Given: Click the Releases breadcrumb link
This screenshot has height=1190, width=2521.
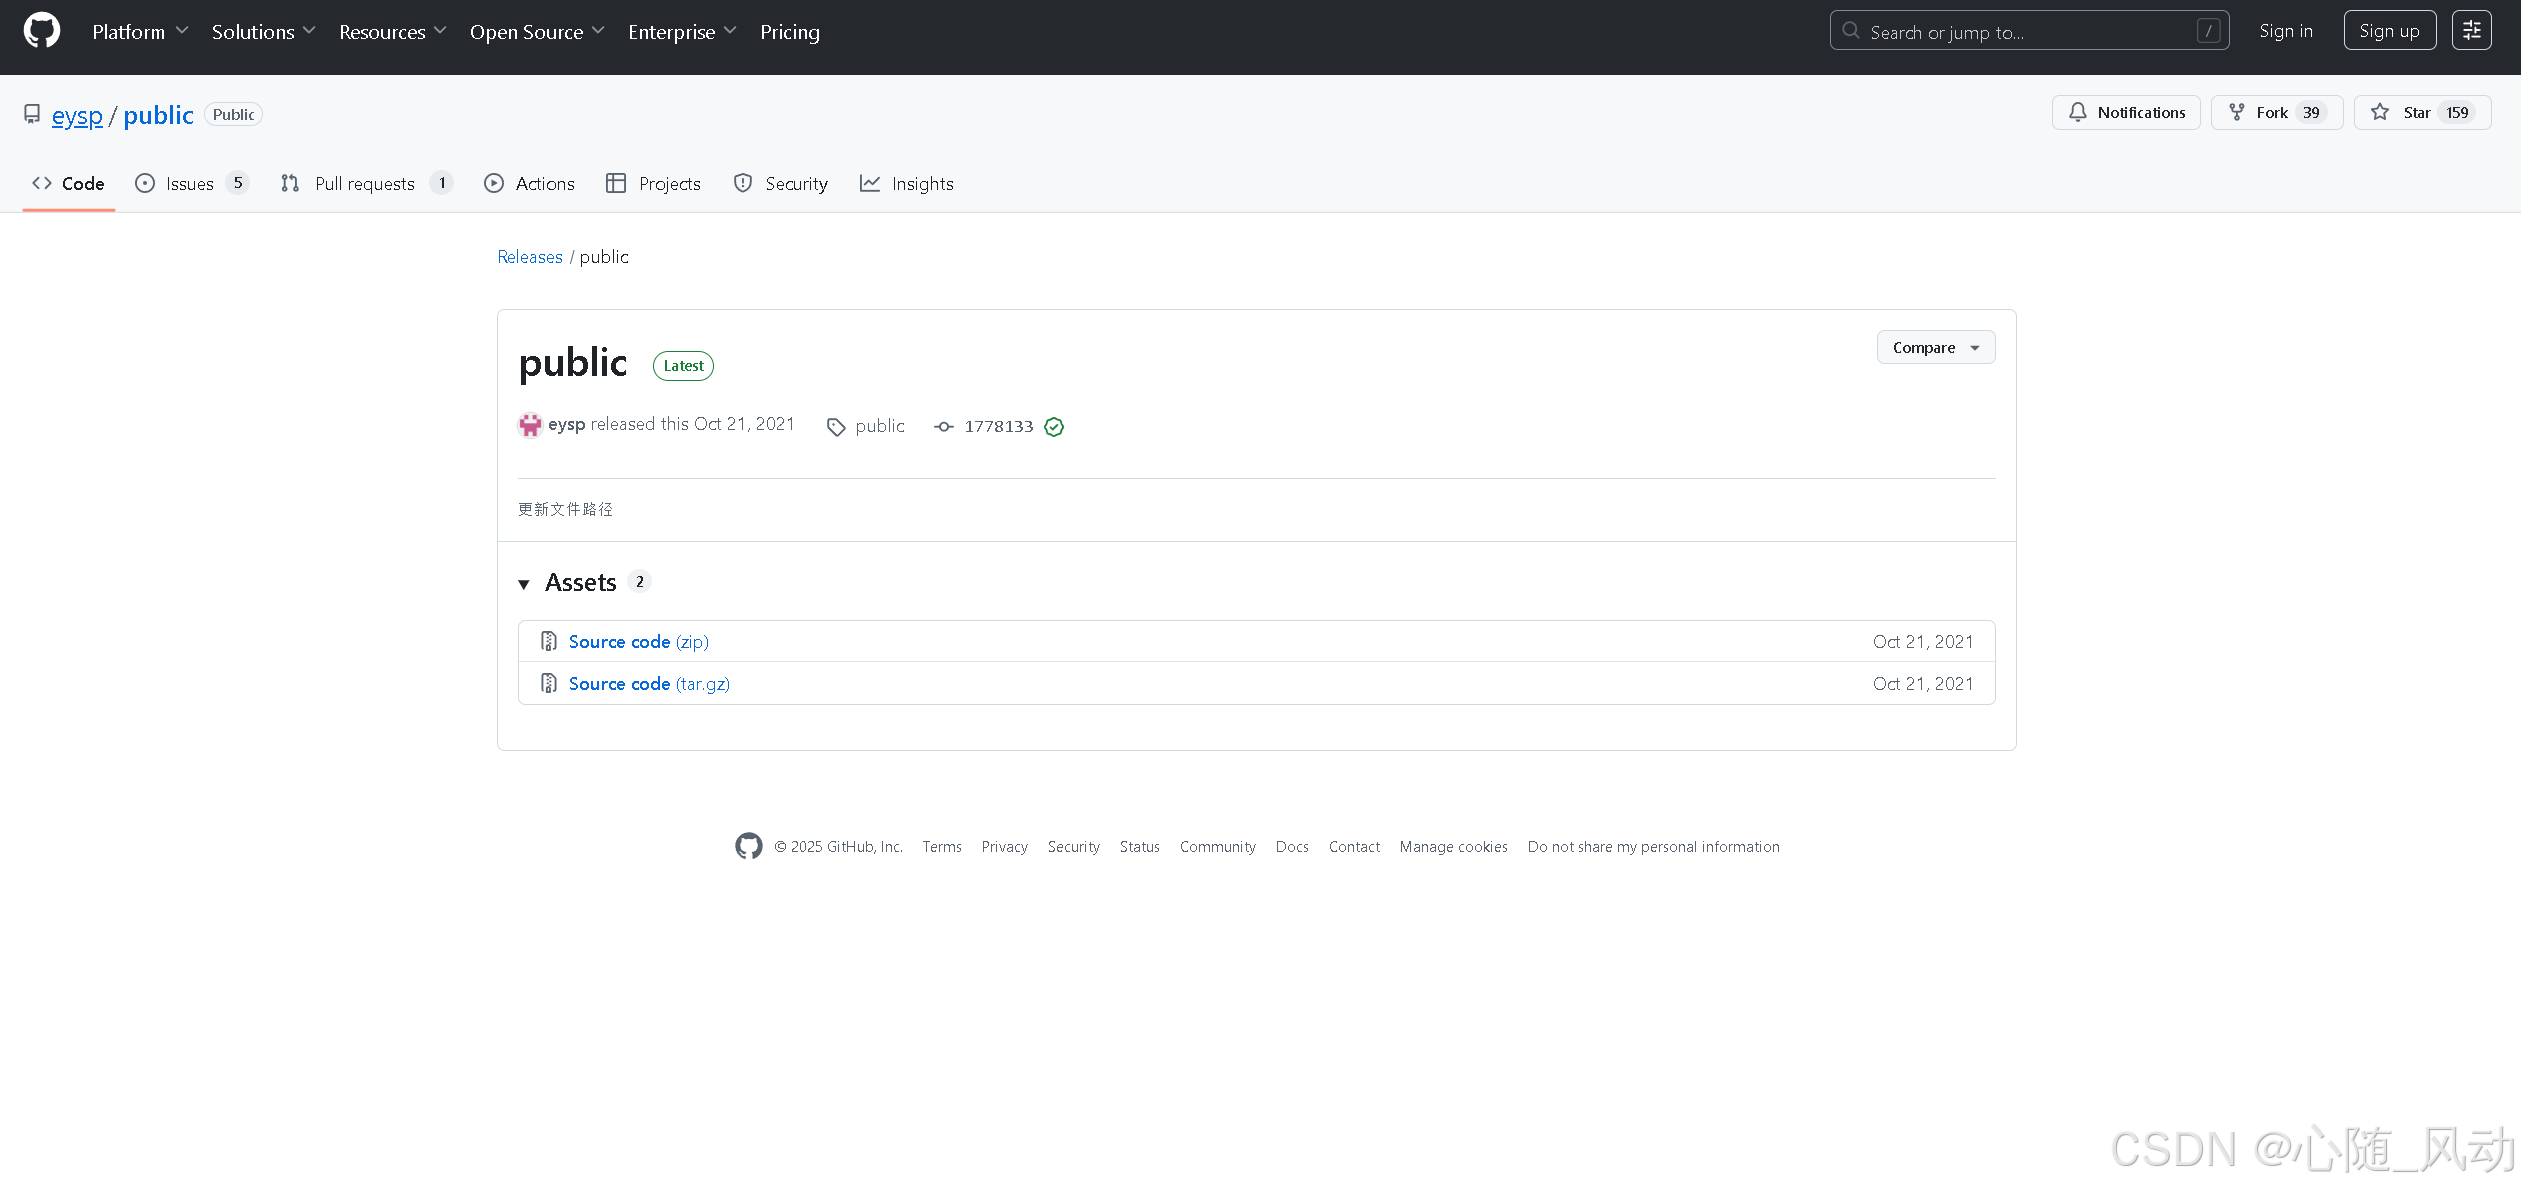Looking at the screenshot, I should [x=530, y=257].
